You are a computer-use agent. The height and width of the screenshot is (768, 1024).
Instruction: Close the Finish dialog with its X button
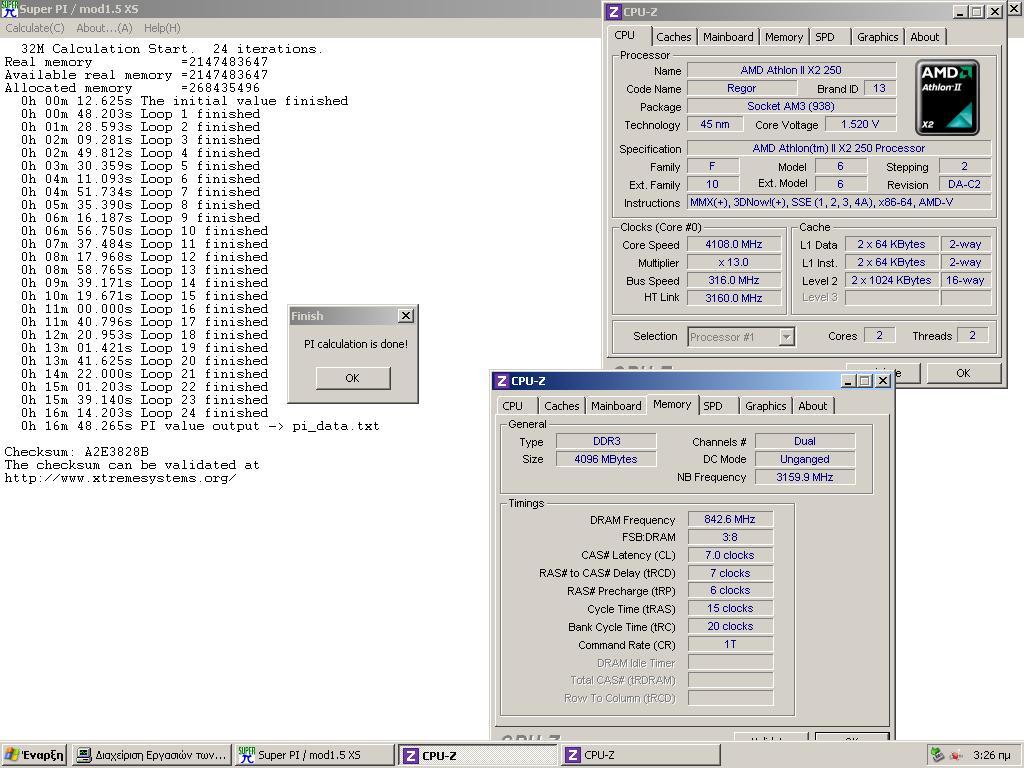406,315
